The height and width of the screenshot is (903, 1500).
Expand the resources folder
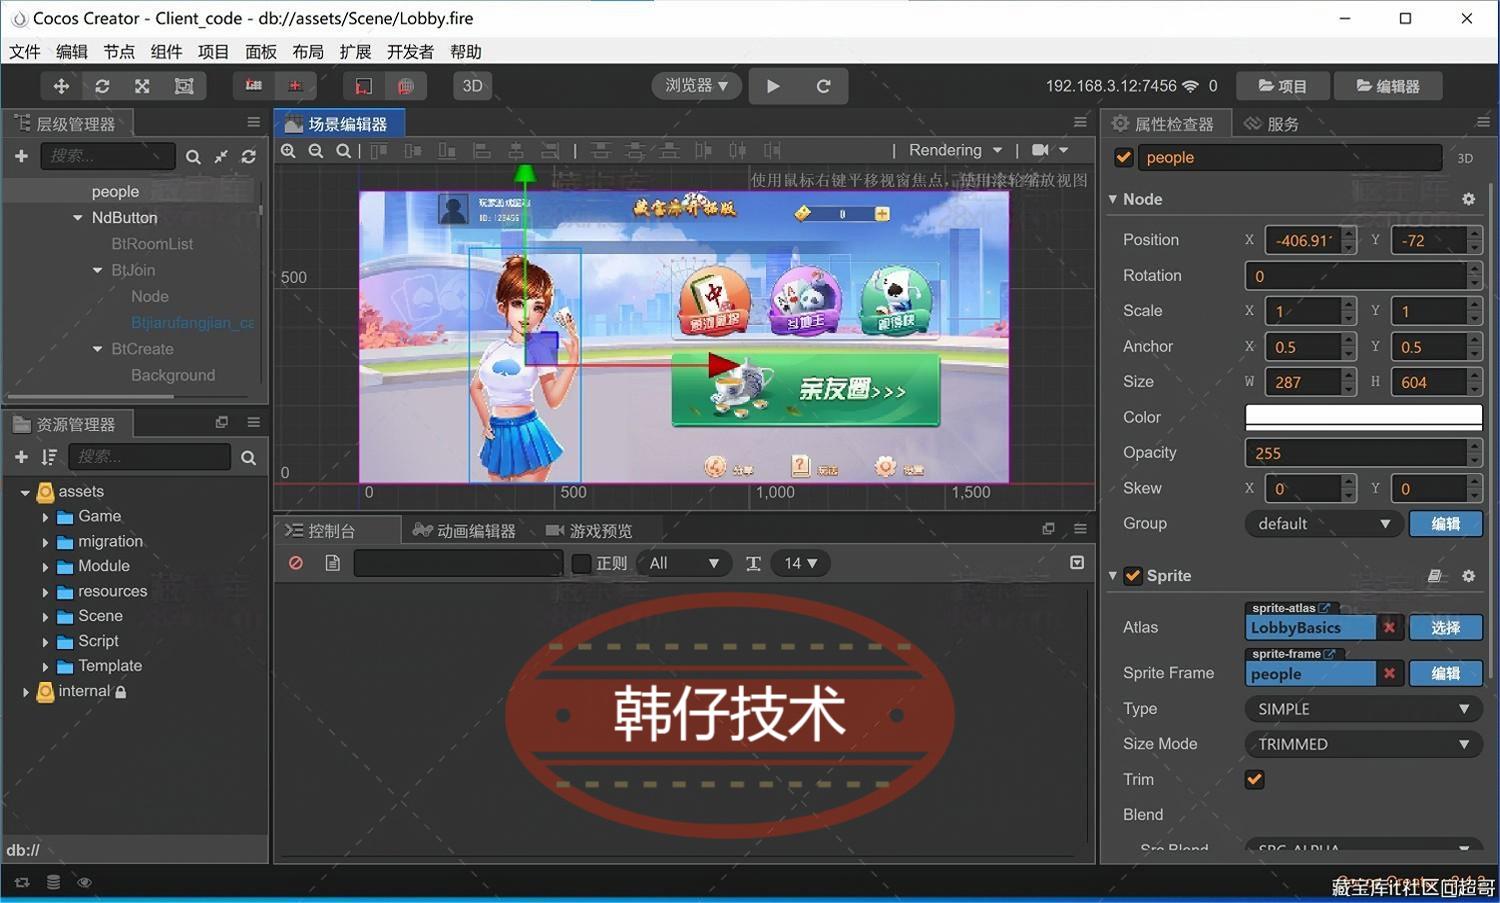point(45,592)
